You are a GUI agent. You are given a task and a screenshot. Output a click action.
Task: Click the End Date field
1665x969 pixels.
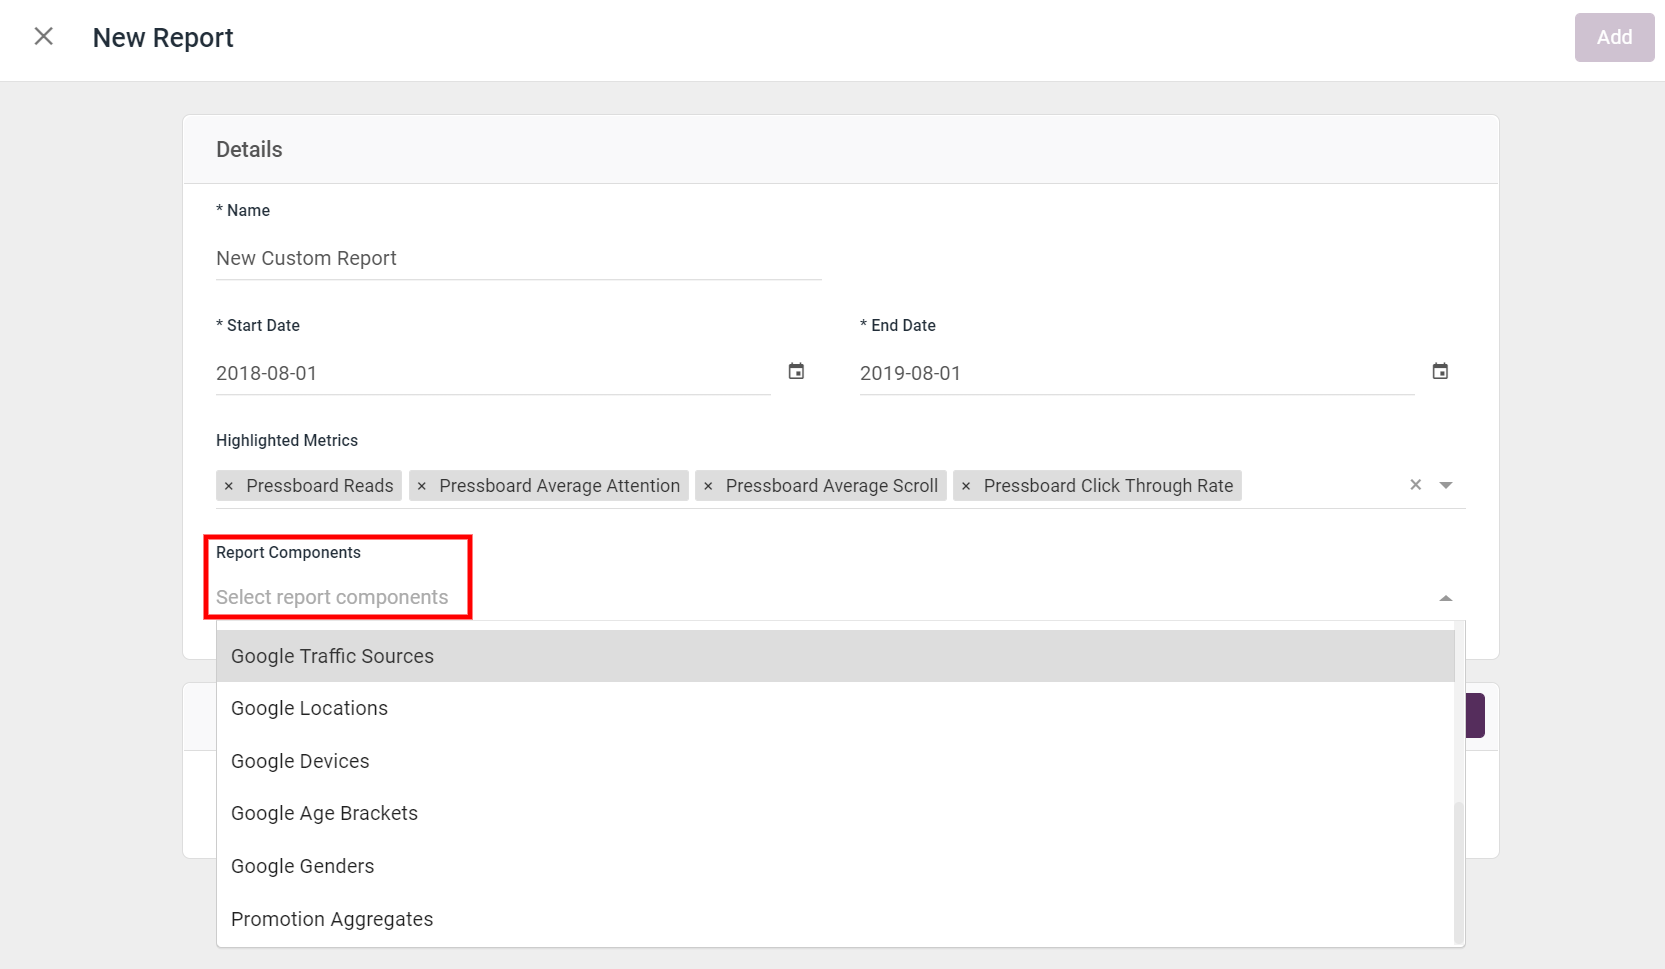[1137, 373]
